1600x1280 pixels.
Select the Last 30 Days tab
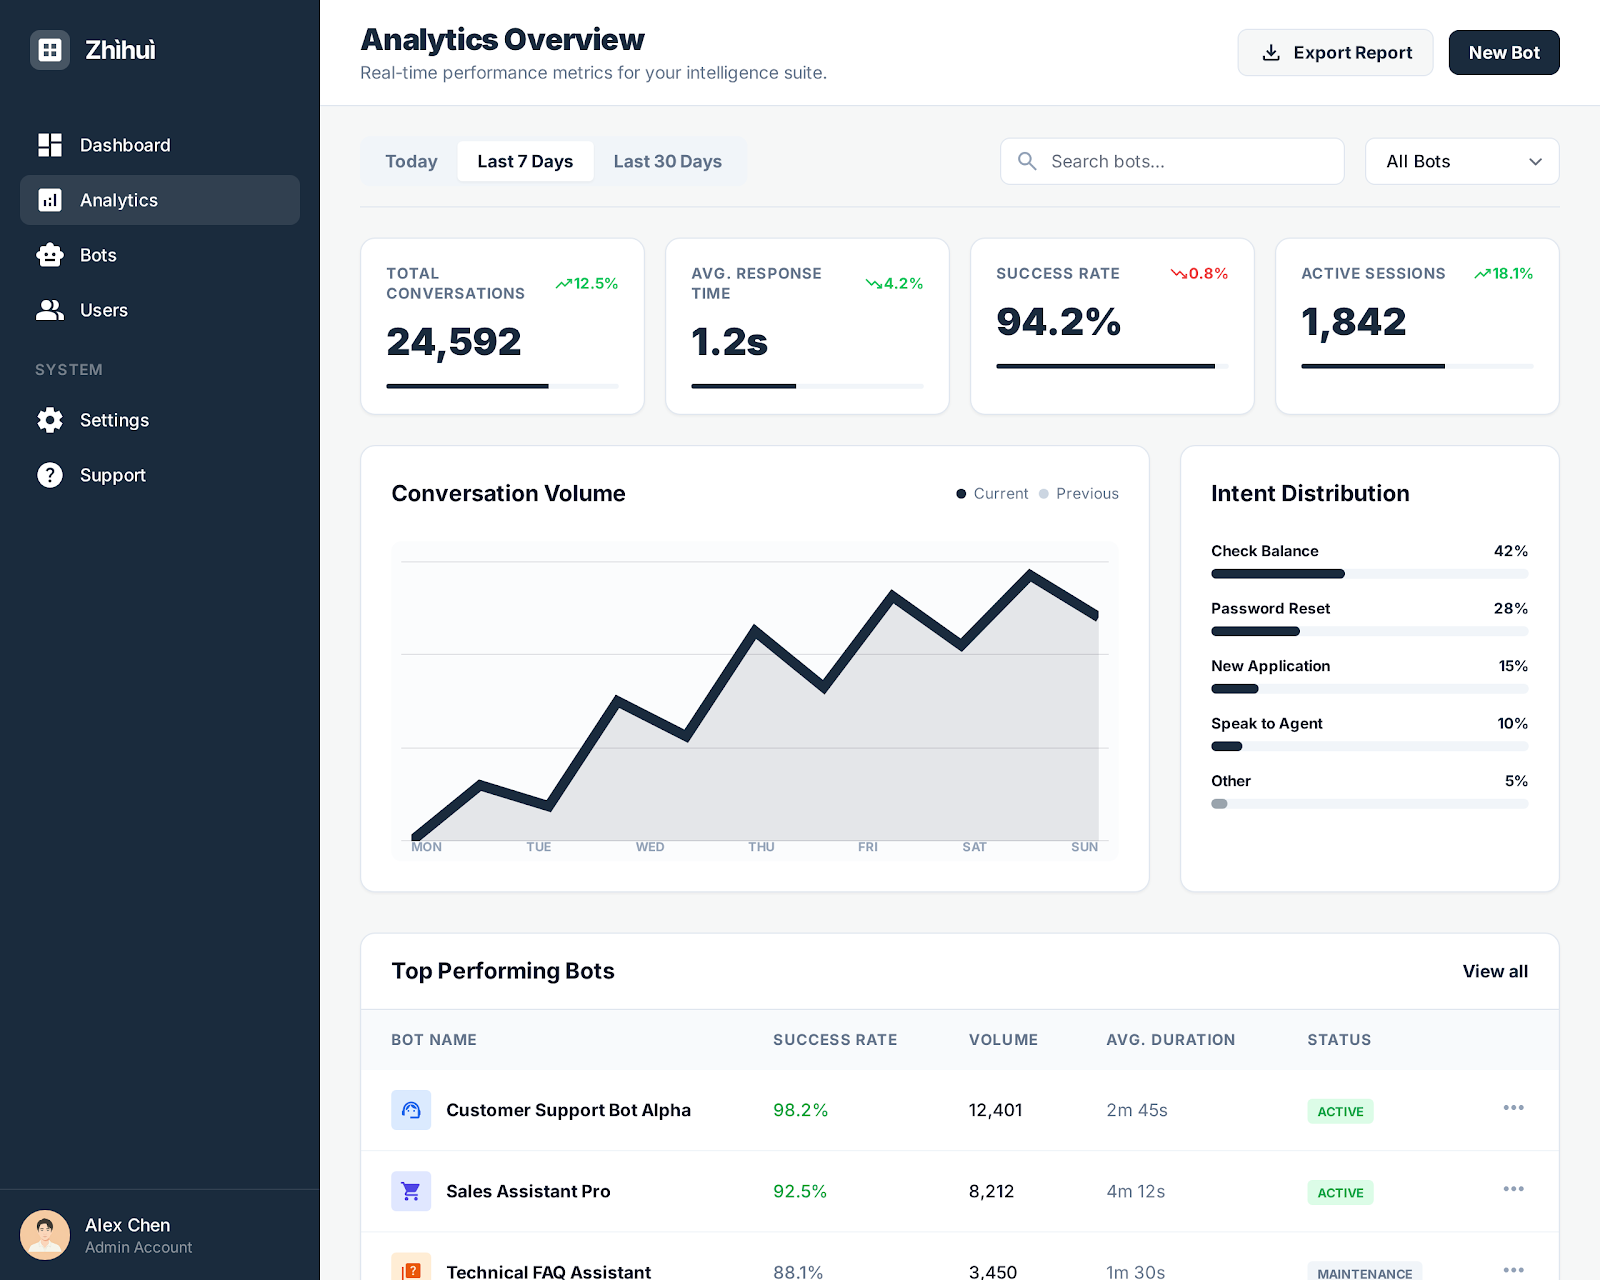667,161
